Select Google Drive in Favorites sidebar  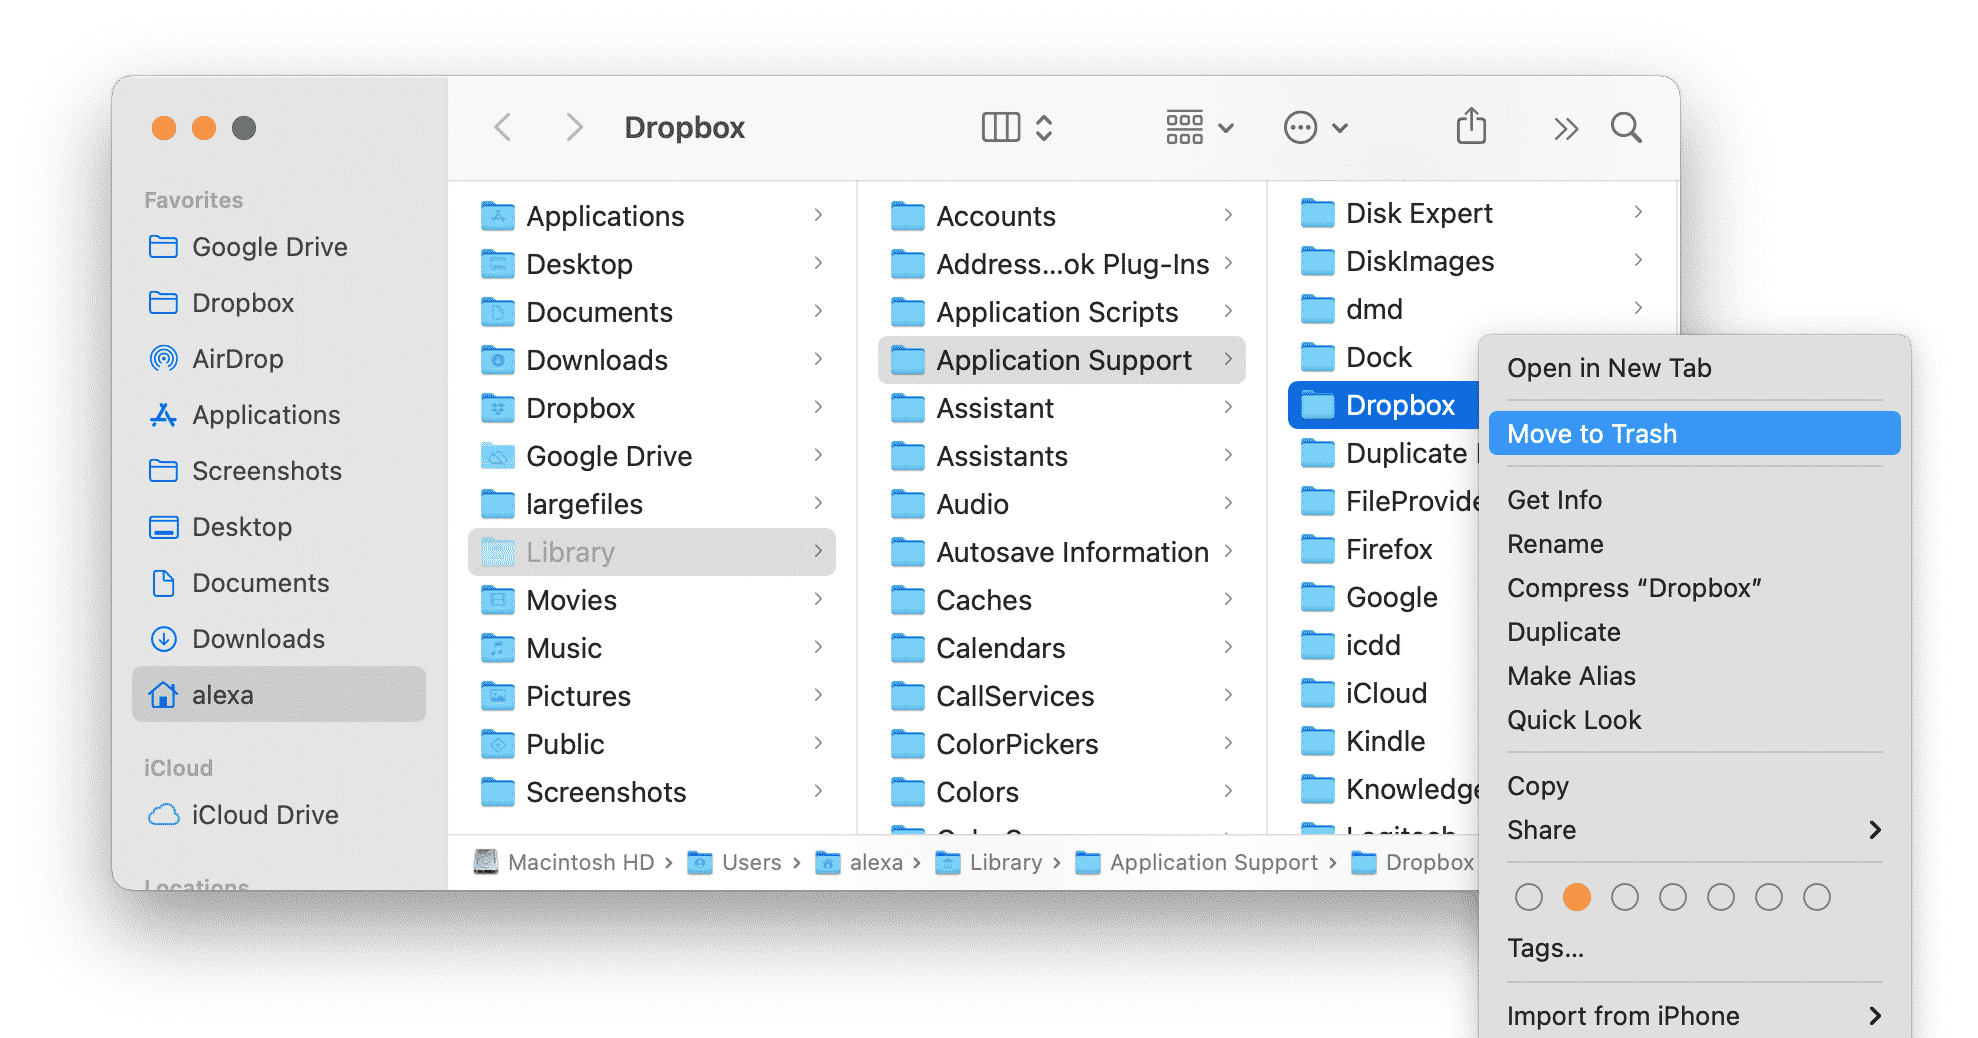[x=278, y=247]
